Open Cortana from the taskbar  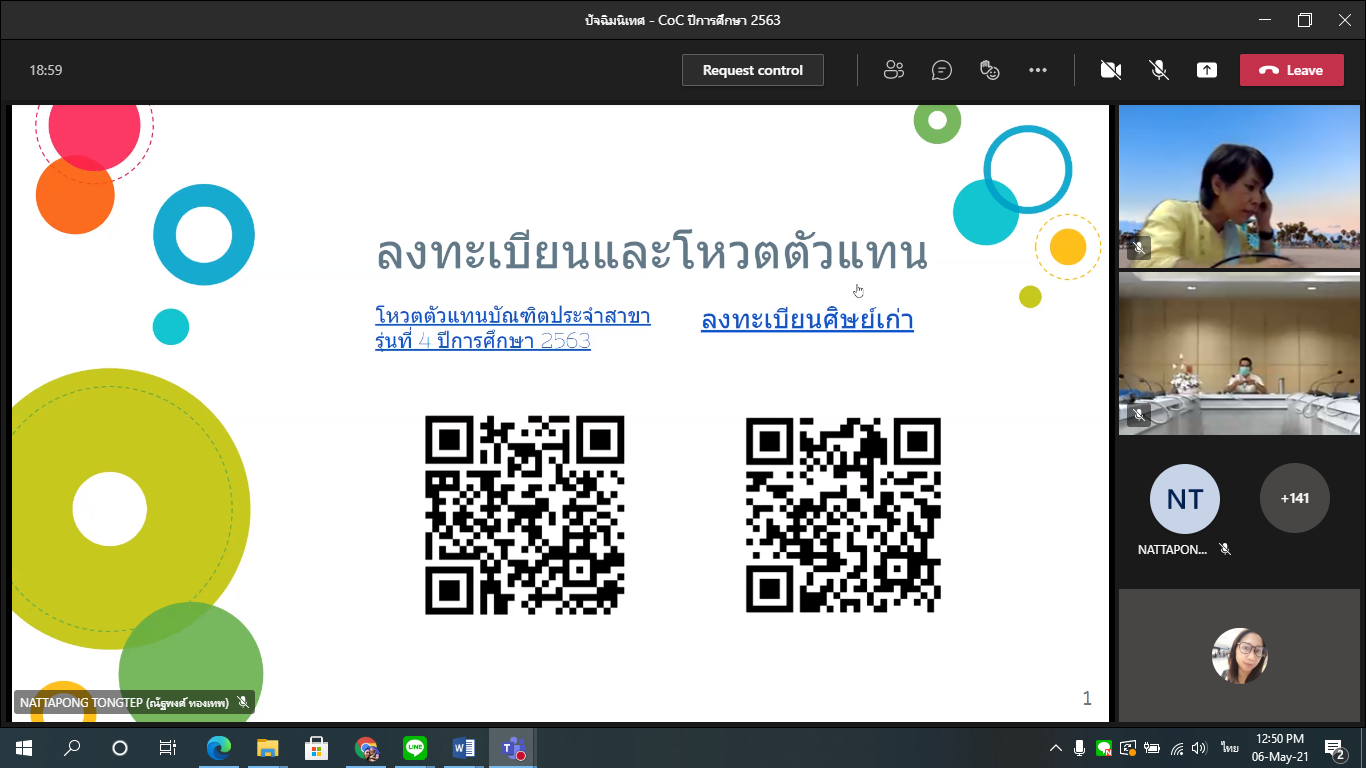(x=120, y=747)
